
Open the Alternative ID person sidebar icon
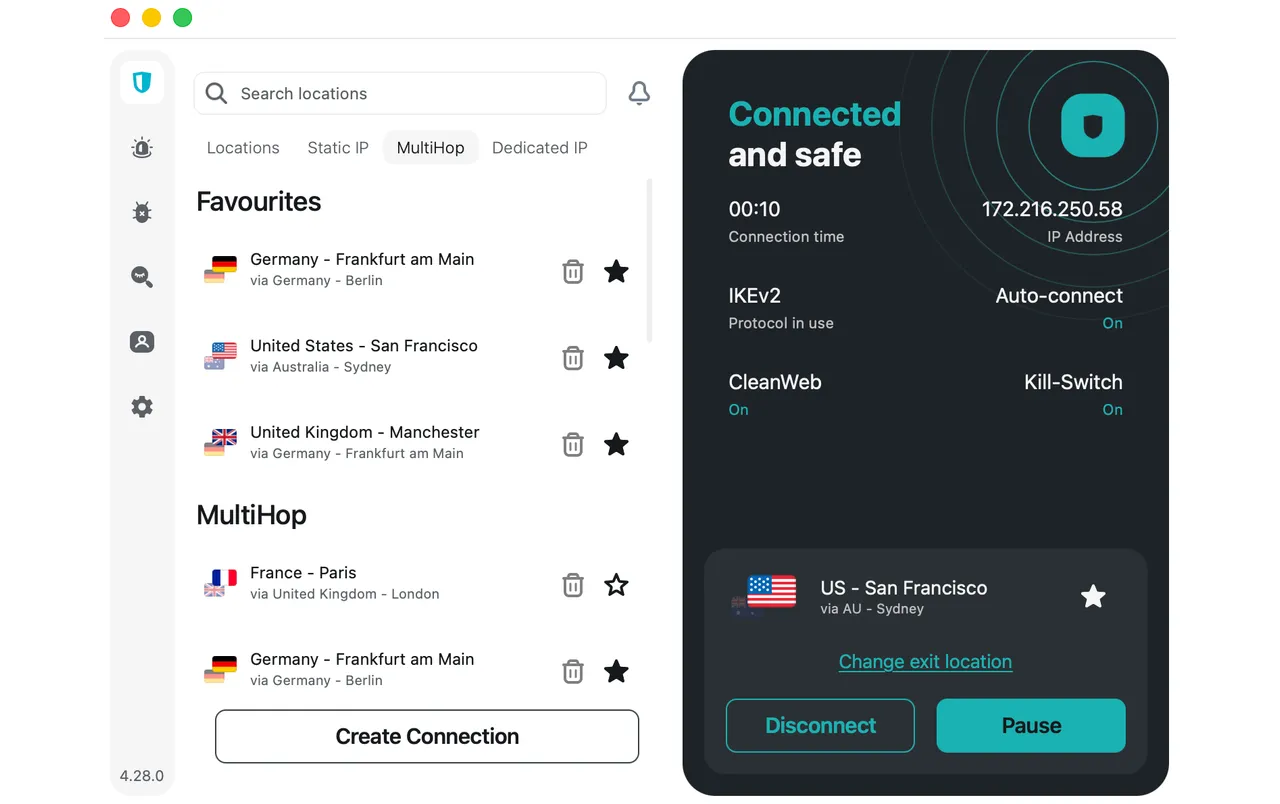pos(142,342)
